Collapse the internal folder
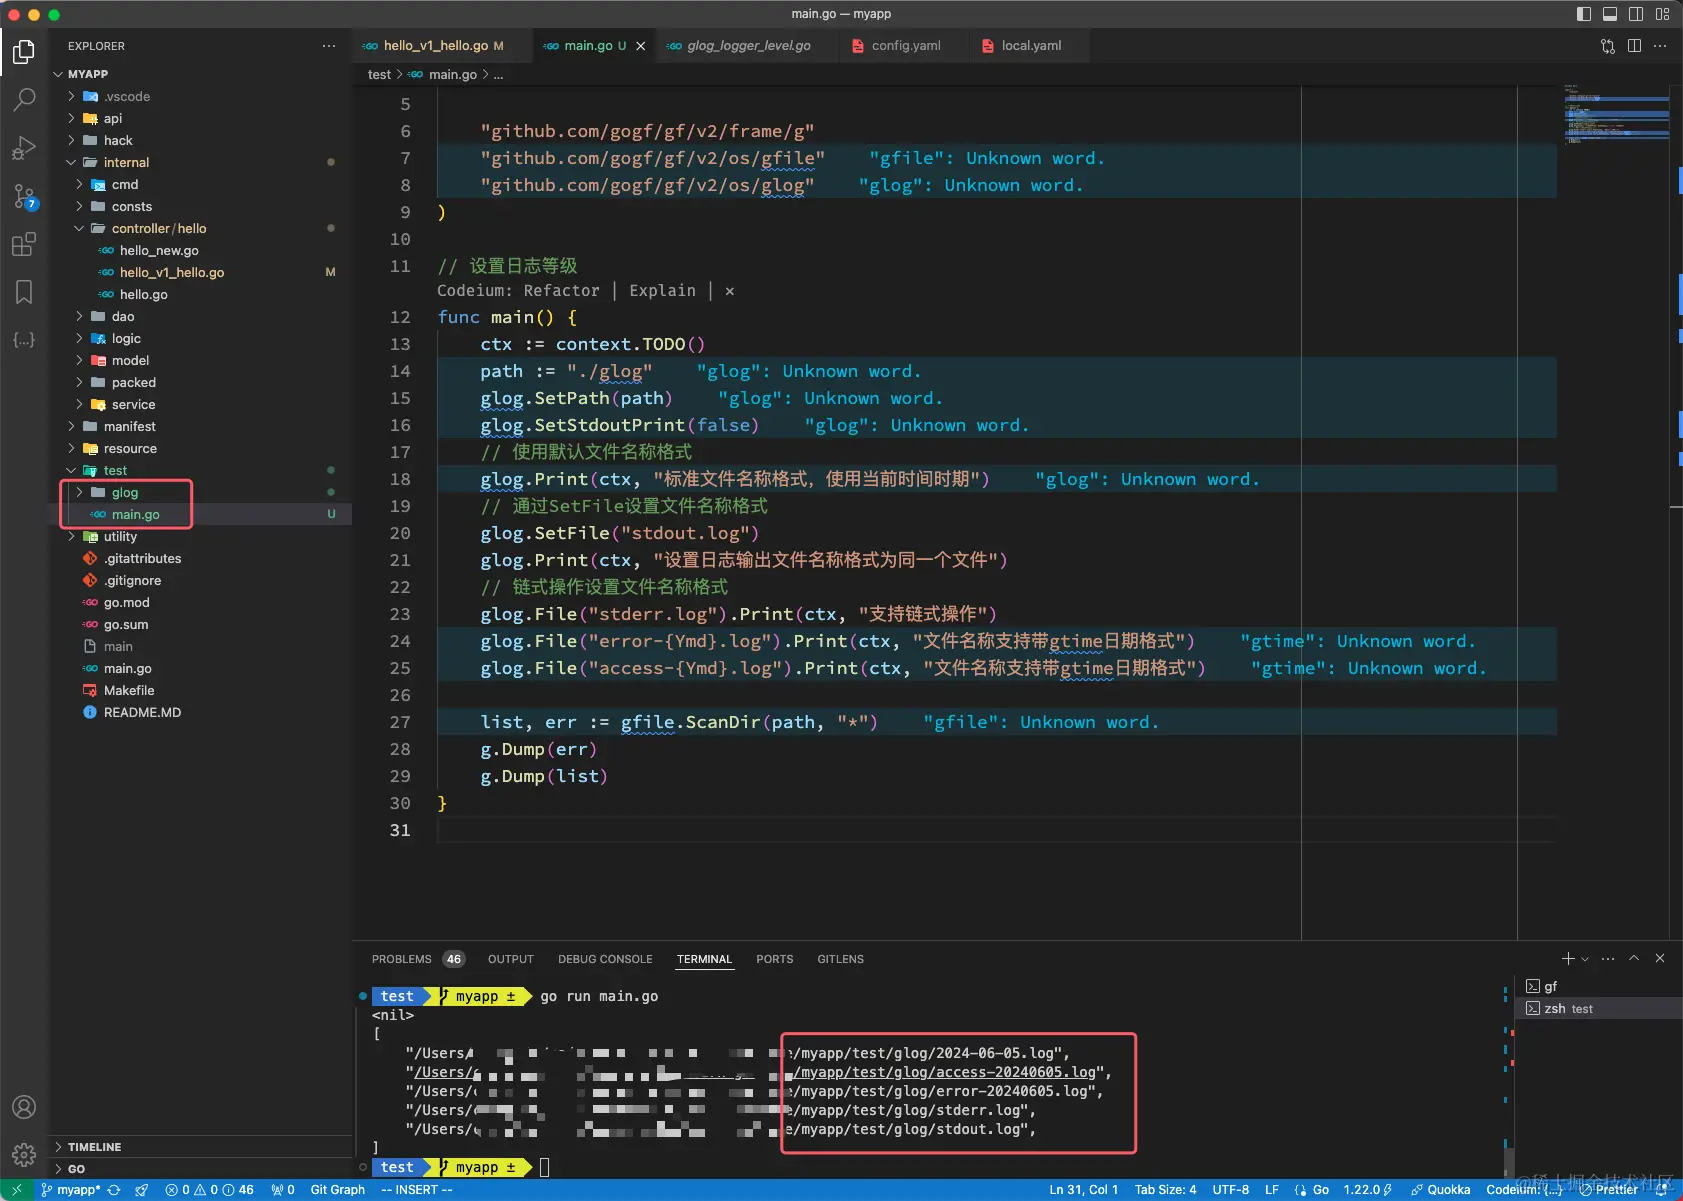 click(x=126, y=162)
